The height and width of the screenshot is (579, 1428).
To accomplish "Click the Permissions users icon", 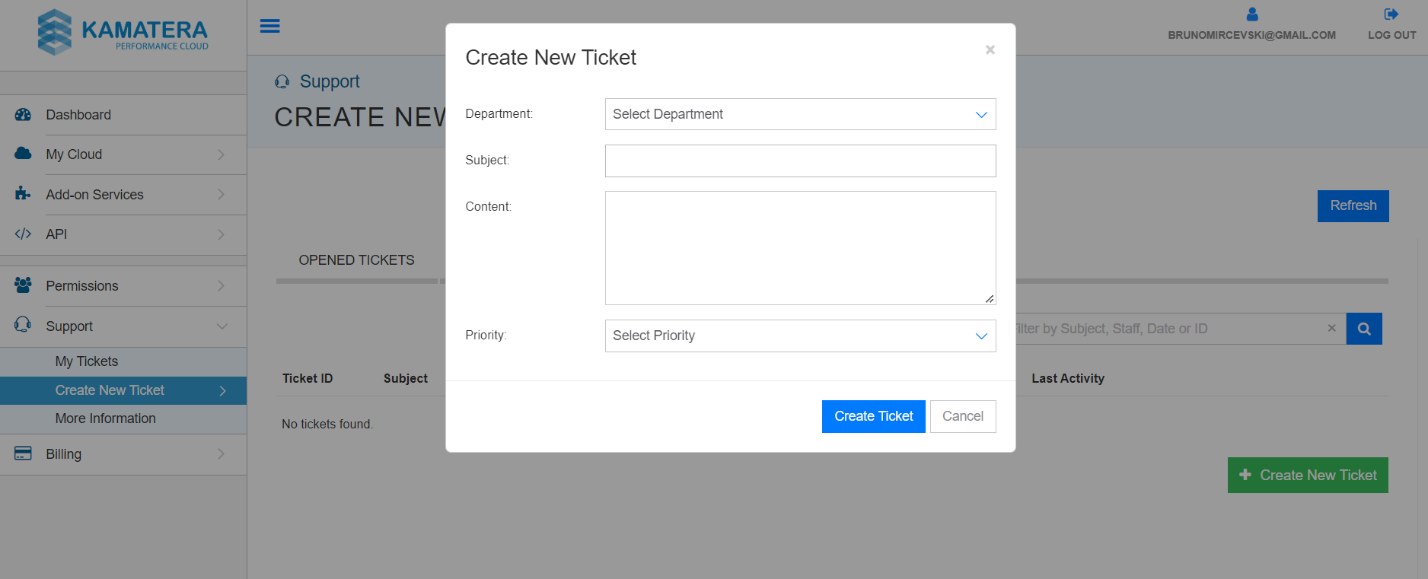I will click(x=23, y=286).
